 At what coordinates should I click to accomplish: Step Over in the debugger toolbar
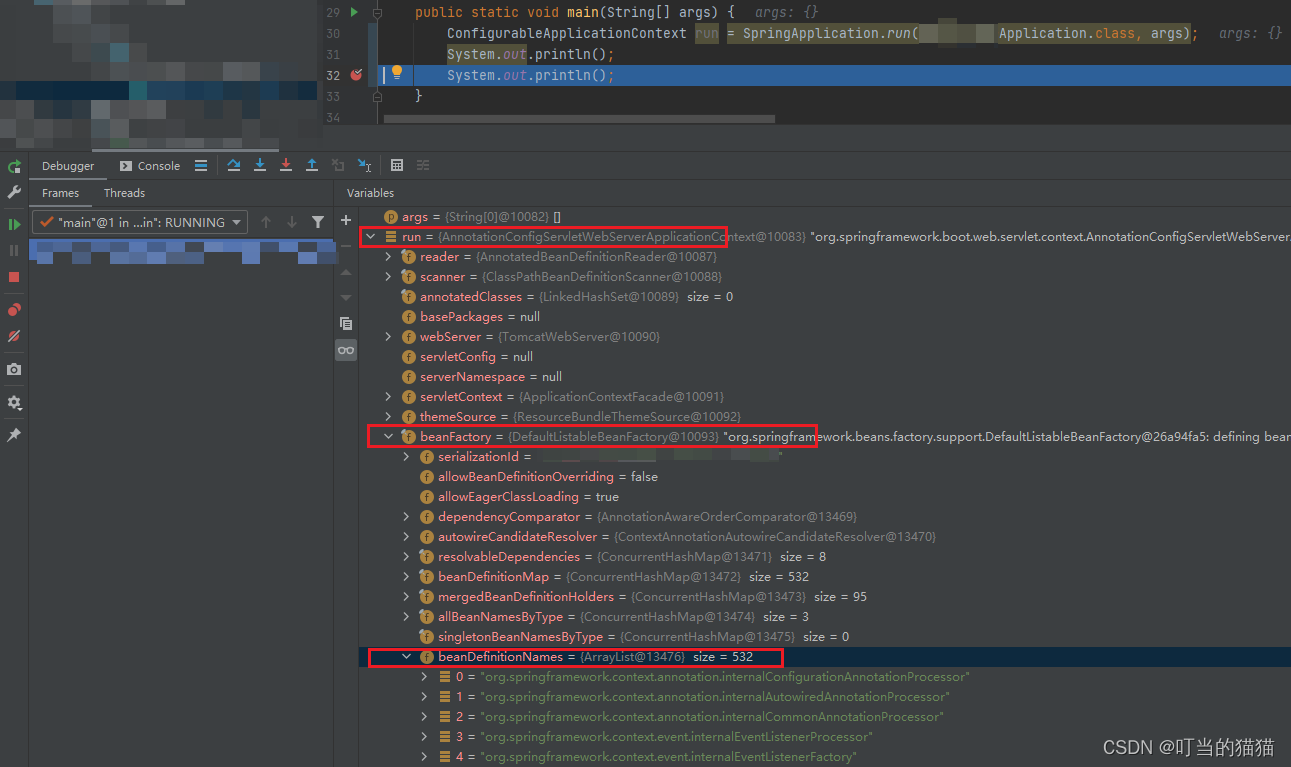pos(234,165)
